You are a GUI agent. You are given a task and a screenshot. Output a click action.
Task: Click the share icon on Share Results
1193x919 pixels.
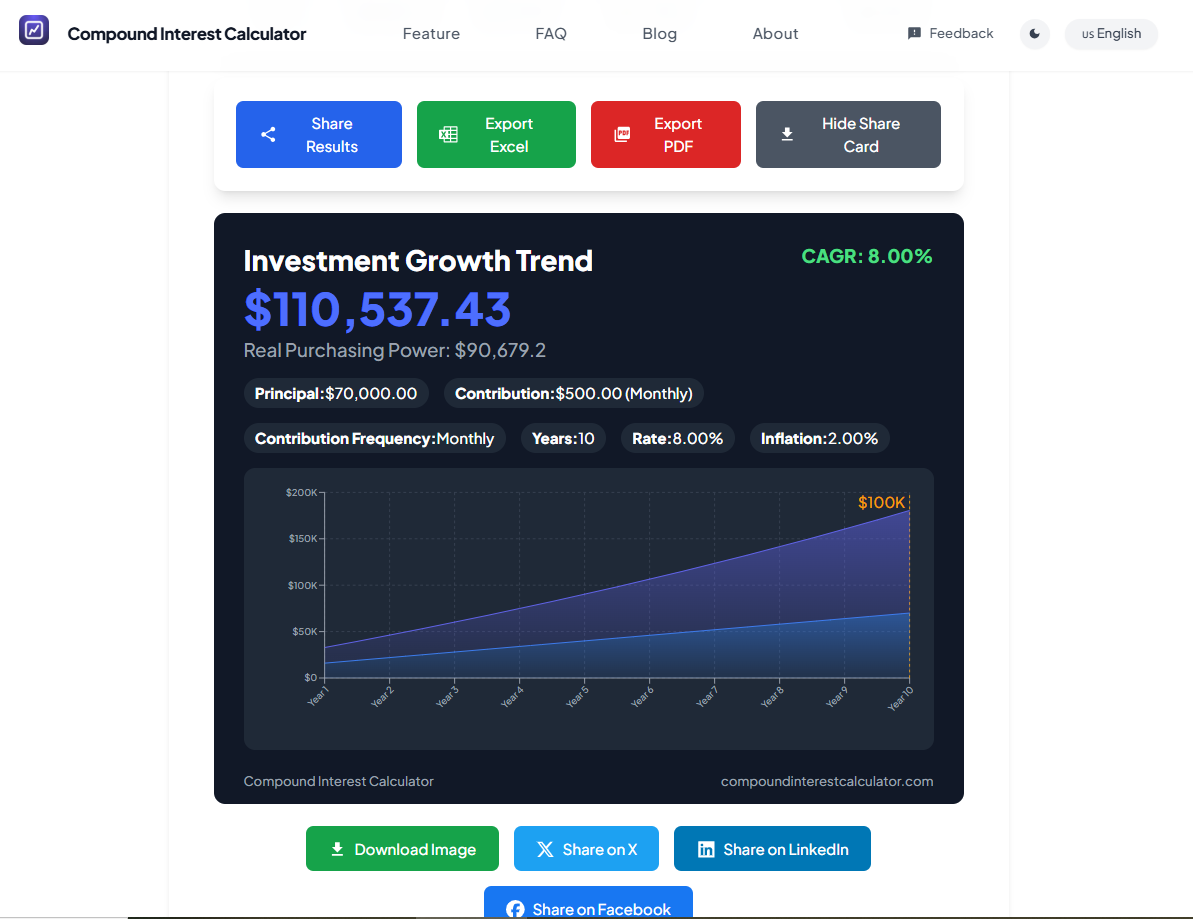click(268, 133)
